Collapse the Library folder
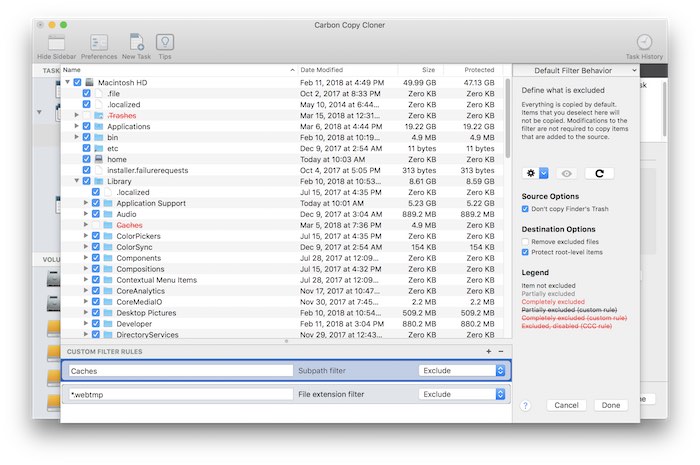The image size is (700, 465). click(x=77, y=181)
